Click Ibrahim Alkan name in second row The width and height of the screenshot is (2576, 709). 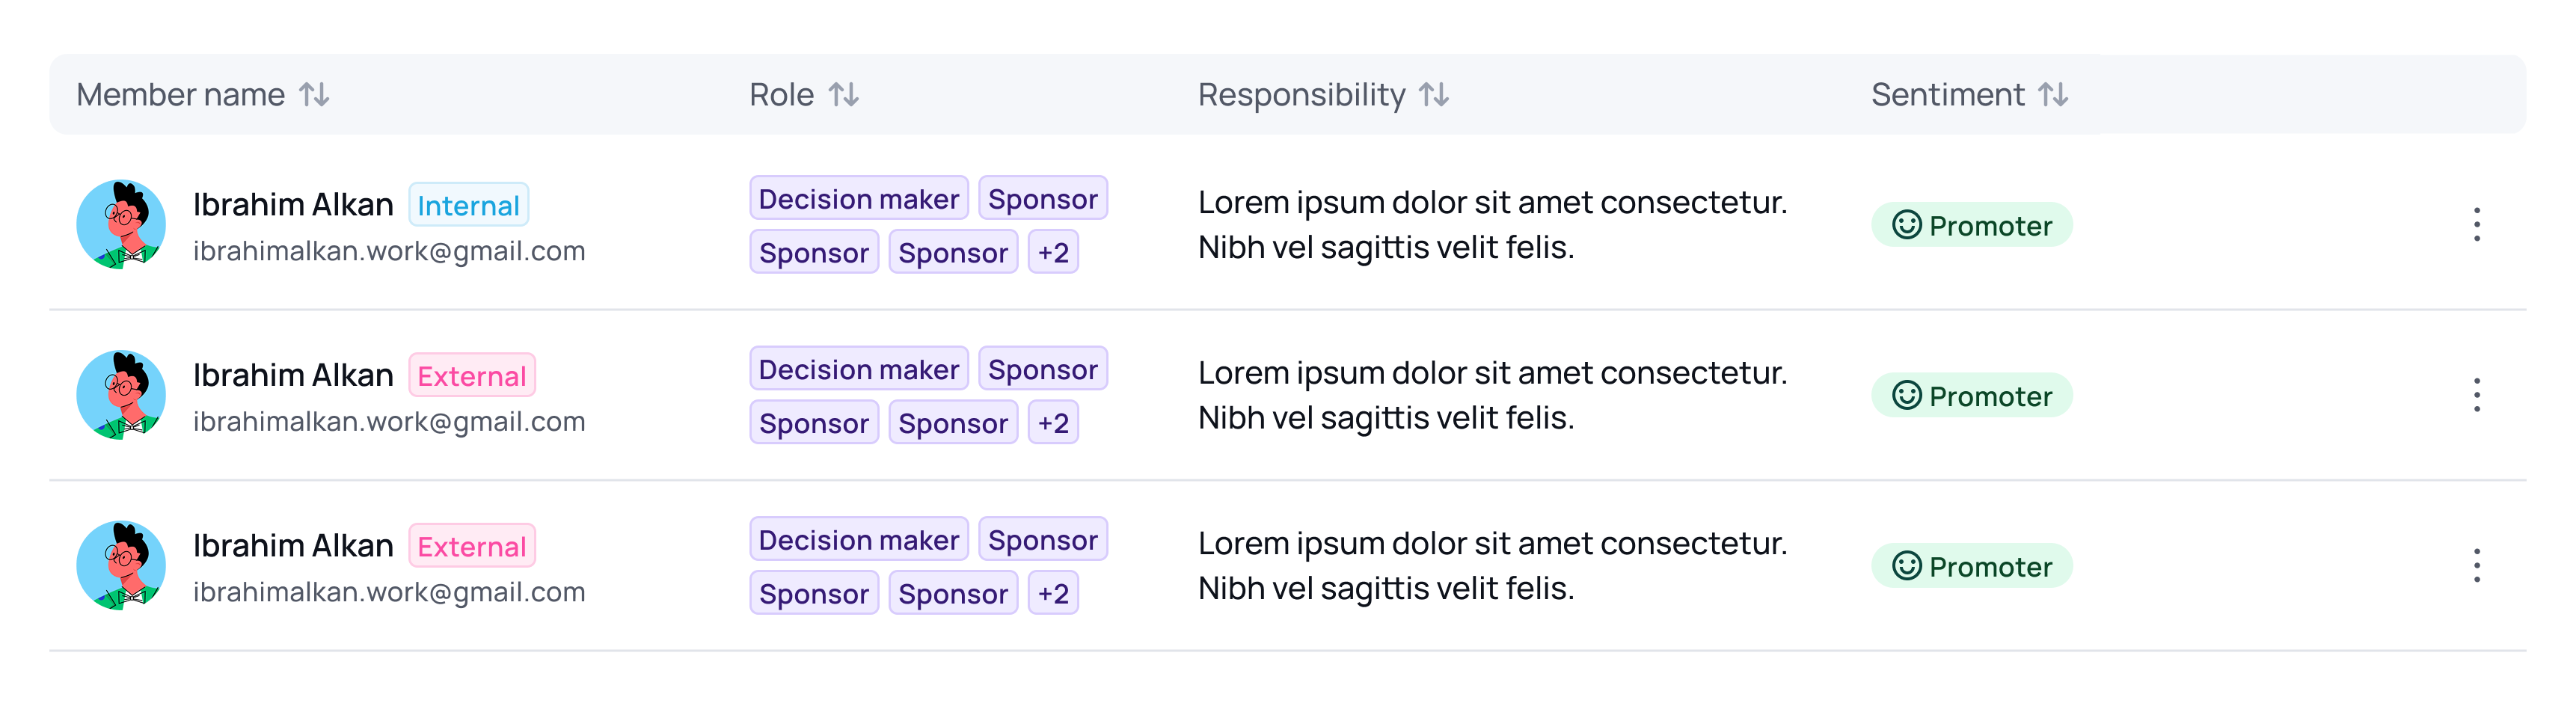293,375
